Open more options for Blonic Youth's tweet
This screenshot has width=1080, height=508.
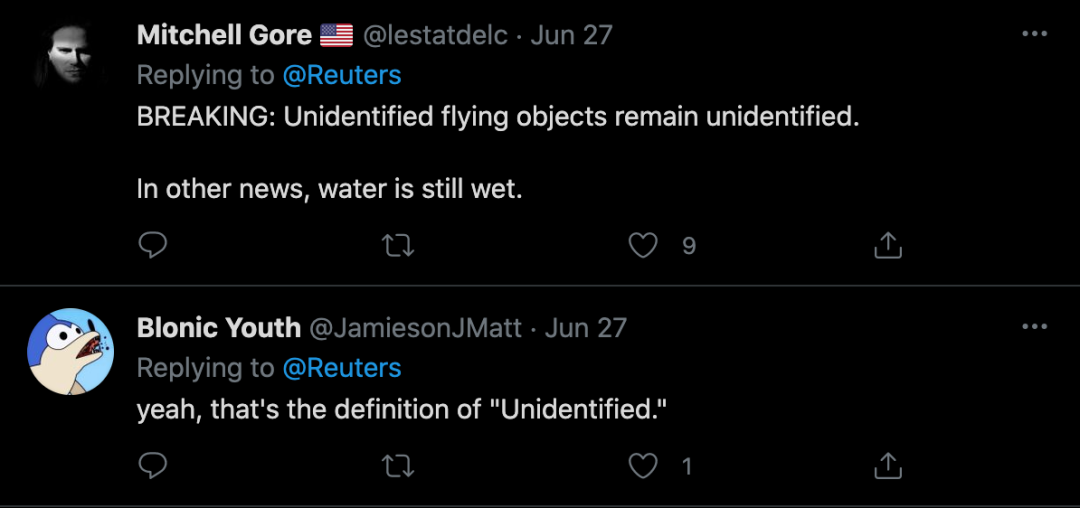coord(1034,327)
